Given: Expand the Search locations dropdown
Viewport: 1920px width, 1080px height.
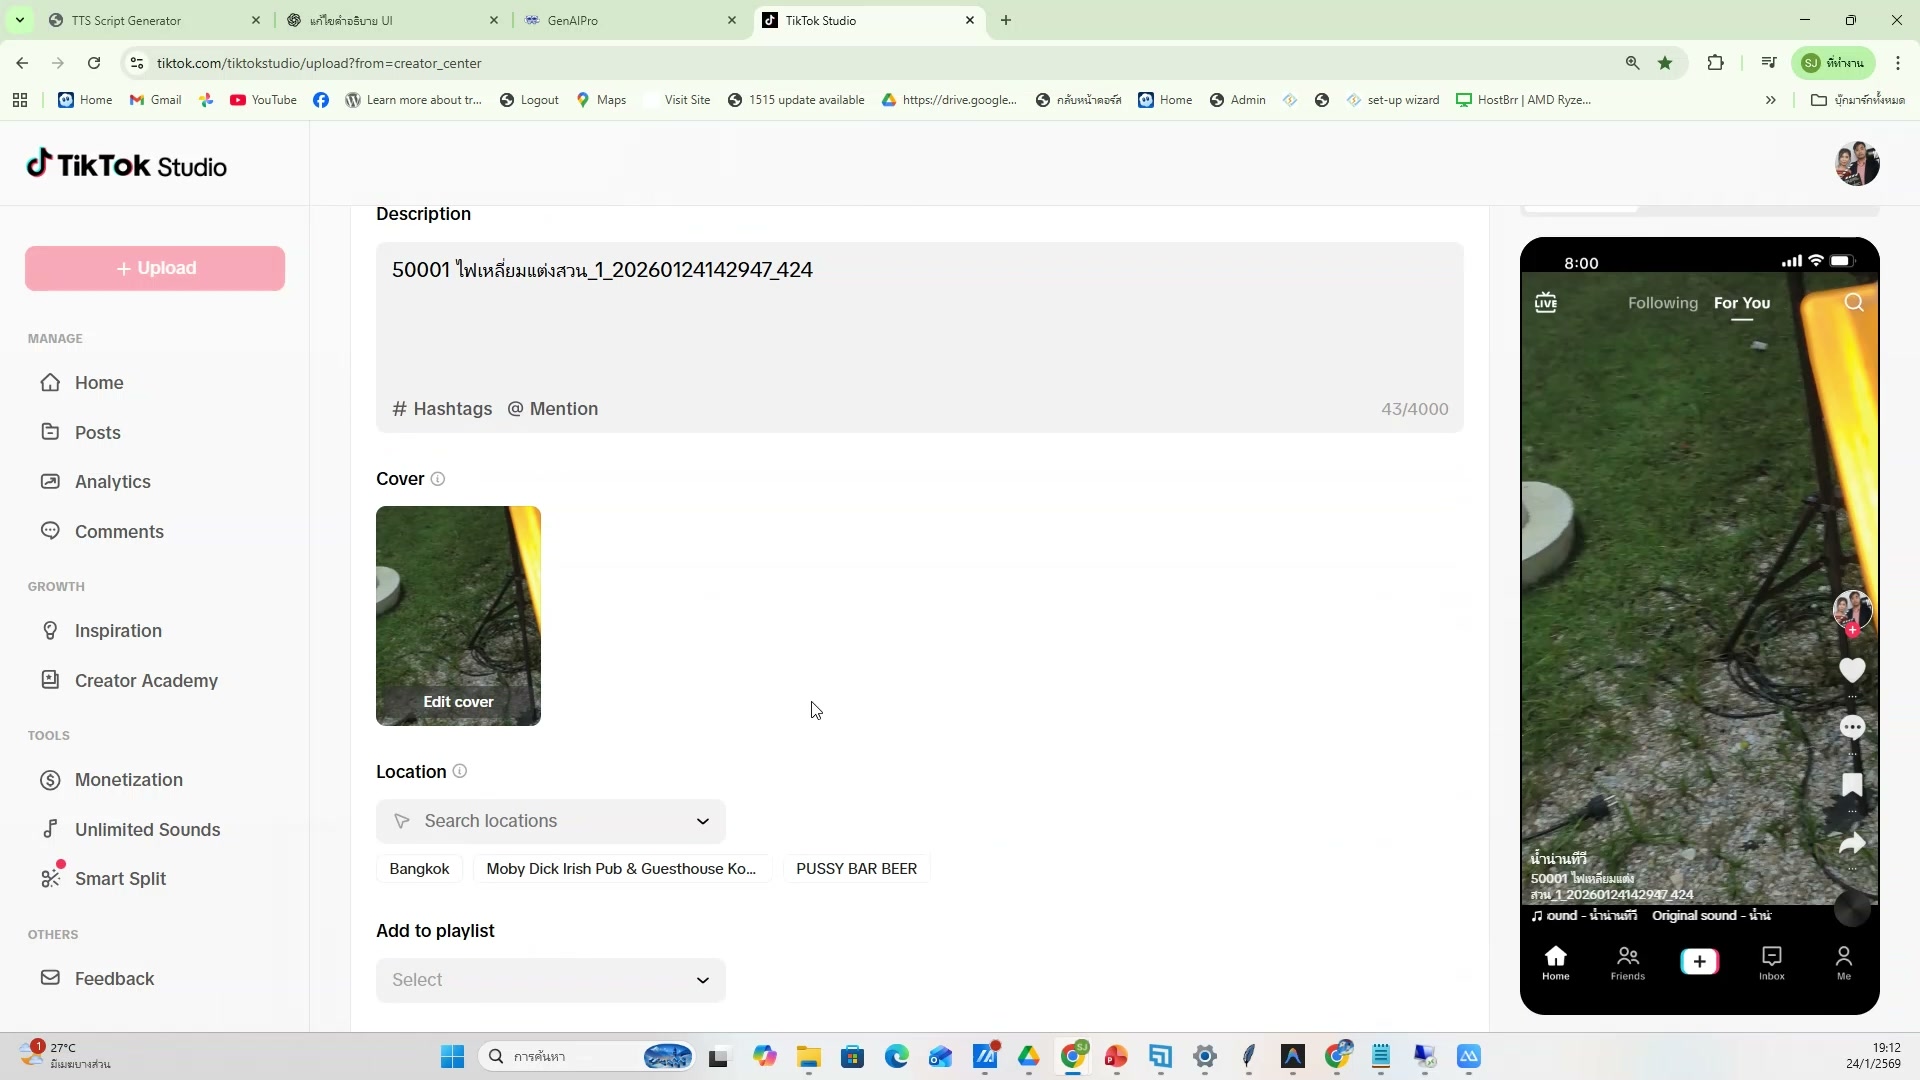Looking at the screenshot, I should coord(702,822).
